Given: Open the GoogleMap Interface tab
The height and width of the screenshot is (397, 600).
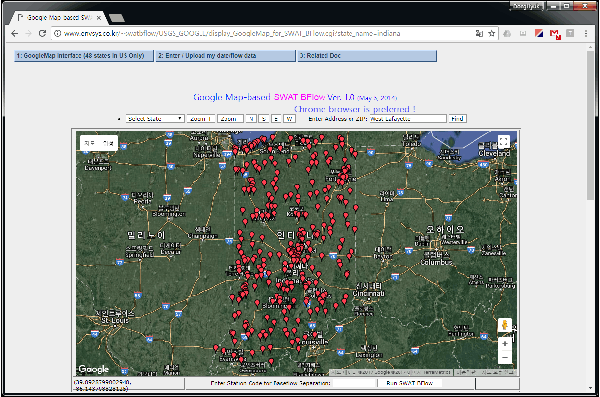Looking at the screenshot, I should click(x=84, y=56).
